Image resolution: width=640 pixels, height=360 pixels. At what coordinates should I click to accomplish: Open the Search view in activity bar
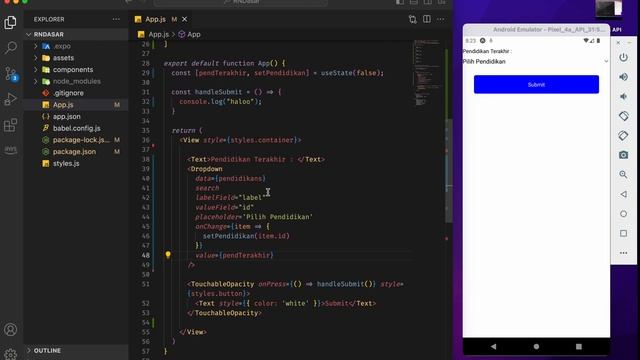[11, 47]
